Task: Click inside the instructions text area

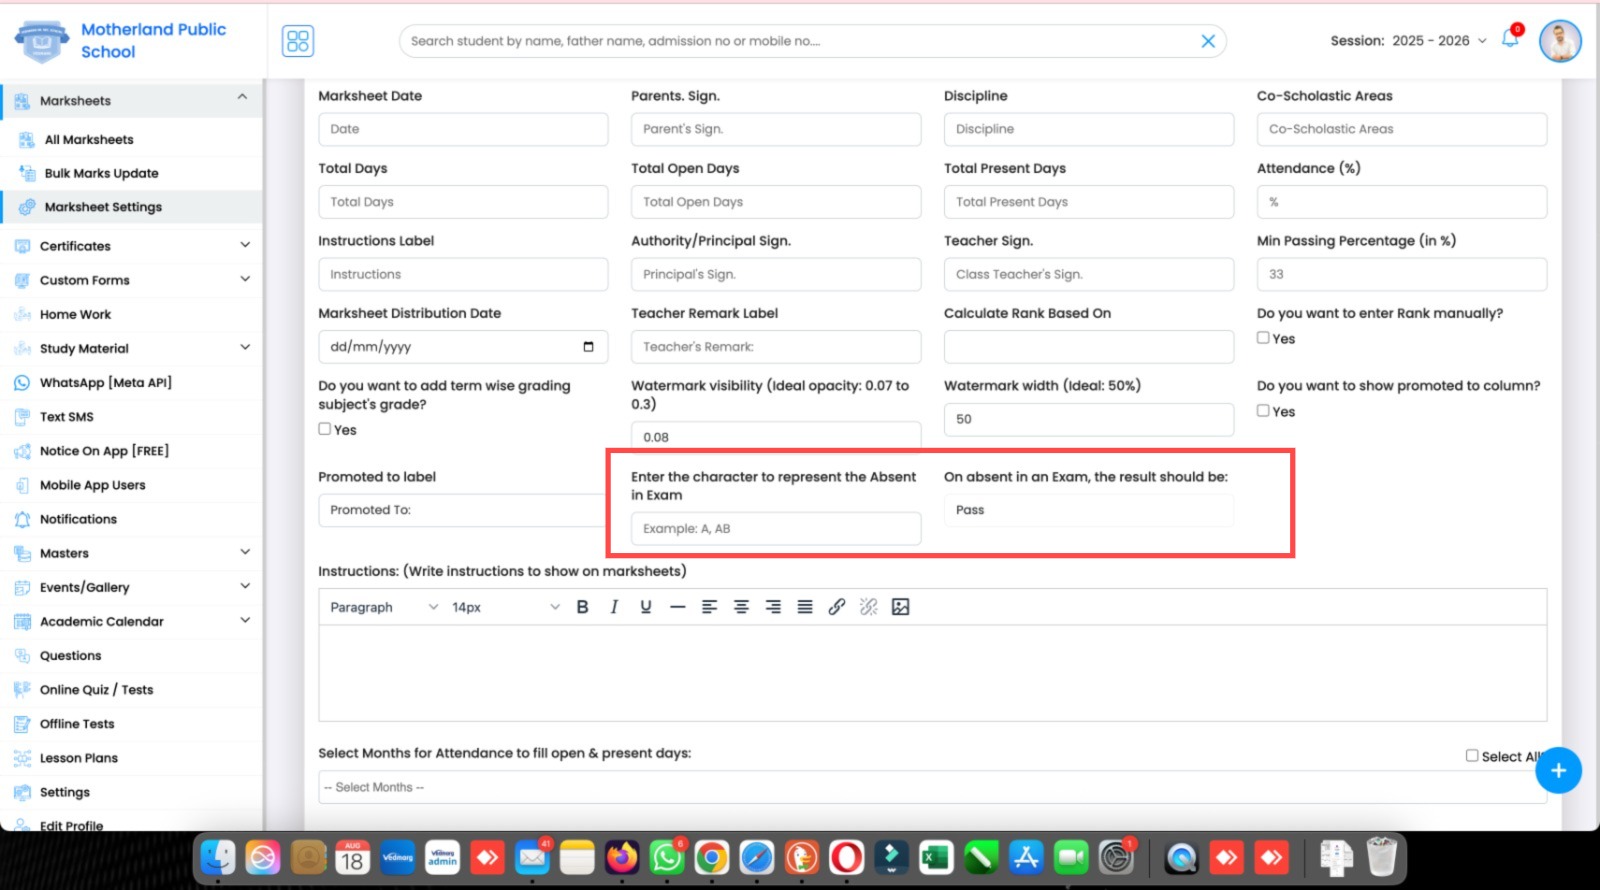Action: coord(932,673)
